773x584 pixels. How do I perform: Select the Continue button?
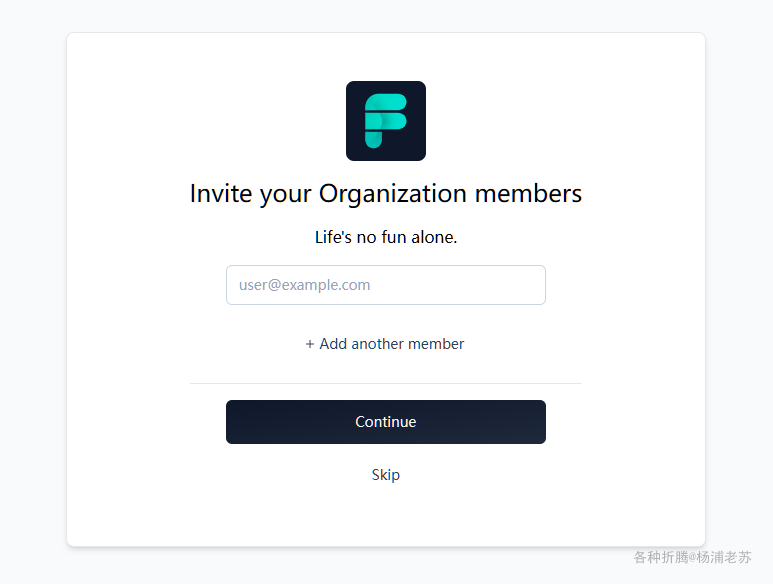tap(386, 422)
